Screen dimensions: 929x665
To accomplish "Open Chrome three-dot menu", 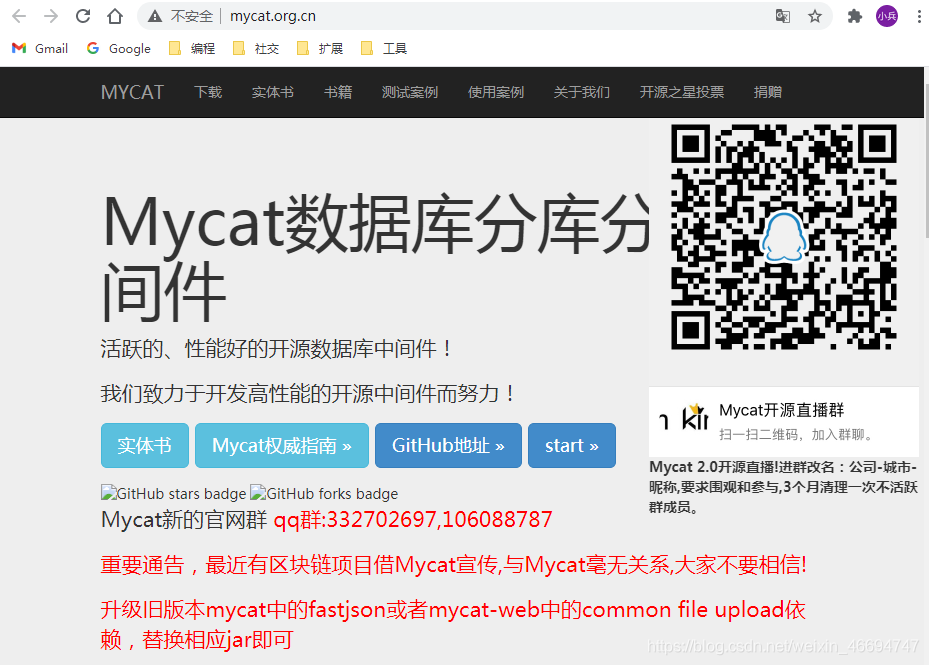I will point(919,16).
